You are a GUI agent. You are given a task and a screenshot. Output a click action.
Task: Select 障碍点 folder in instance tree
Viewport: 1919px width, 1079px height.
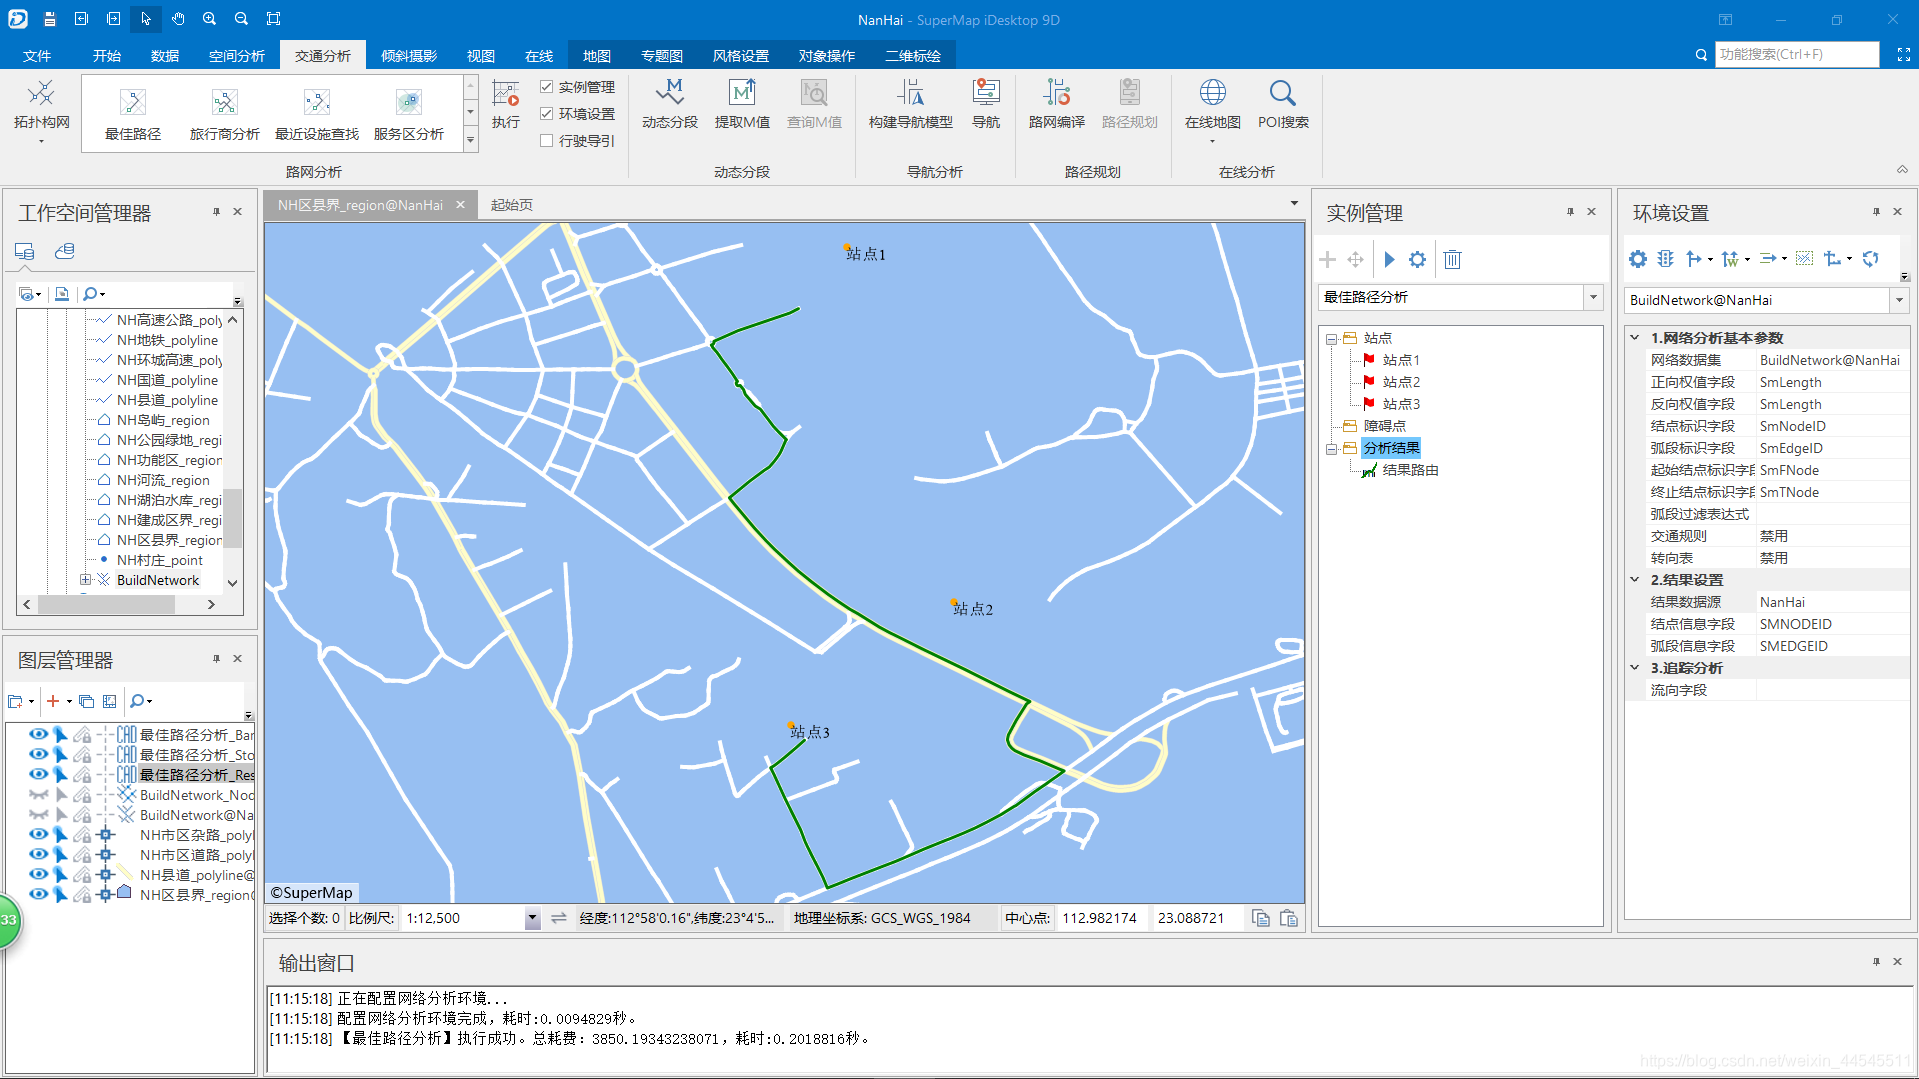(x=1385, y=426)
